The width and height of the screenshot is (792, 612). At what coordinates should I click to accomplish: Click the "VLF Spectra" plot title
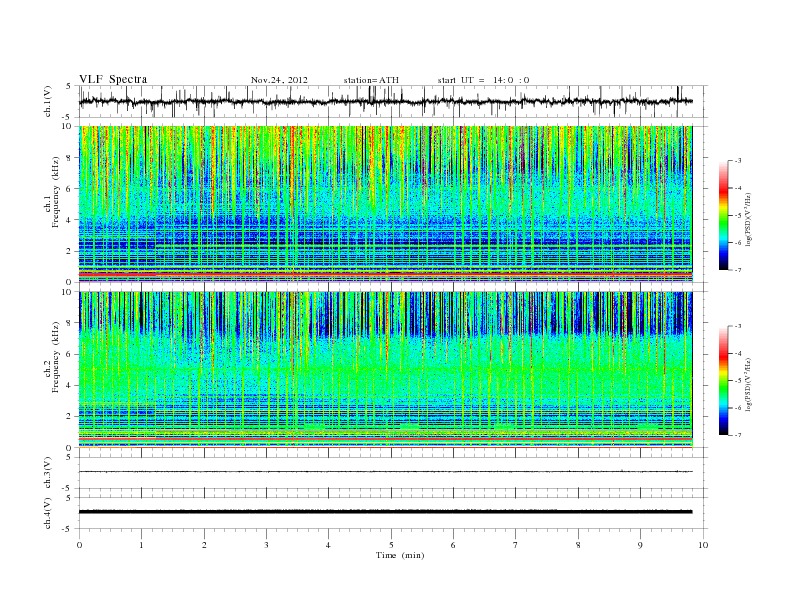tap(113, 79)
